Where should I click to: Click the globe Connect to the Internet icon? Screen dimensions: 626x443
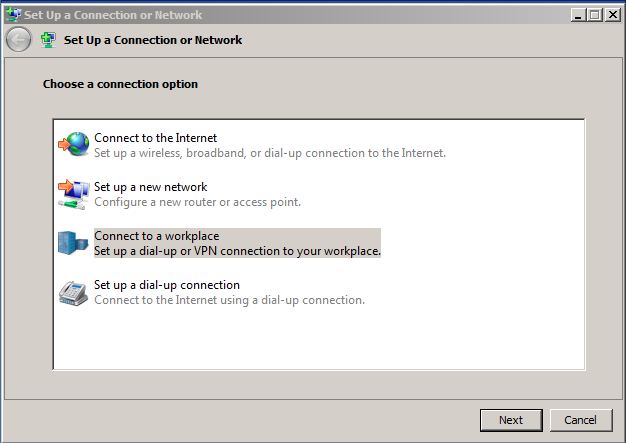74,145
